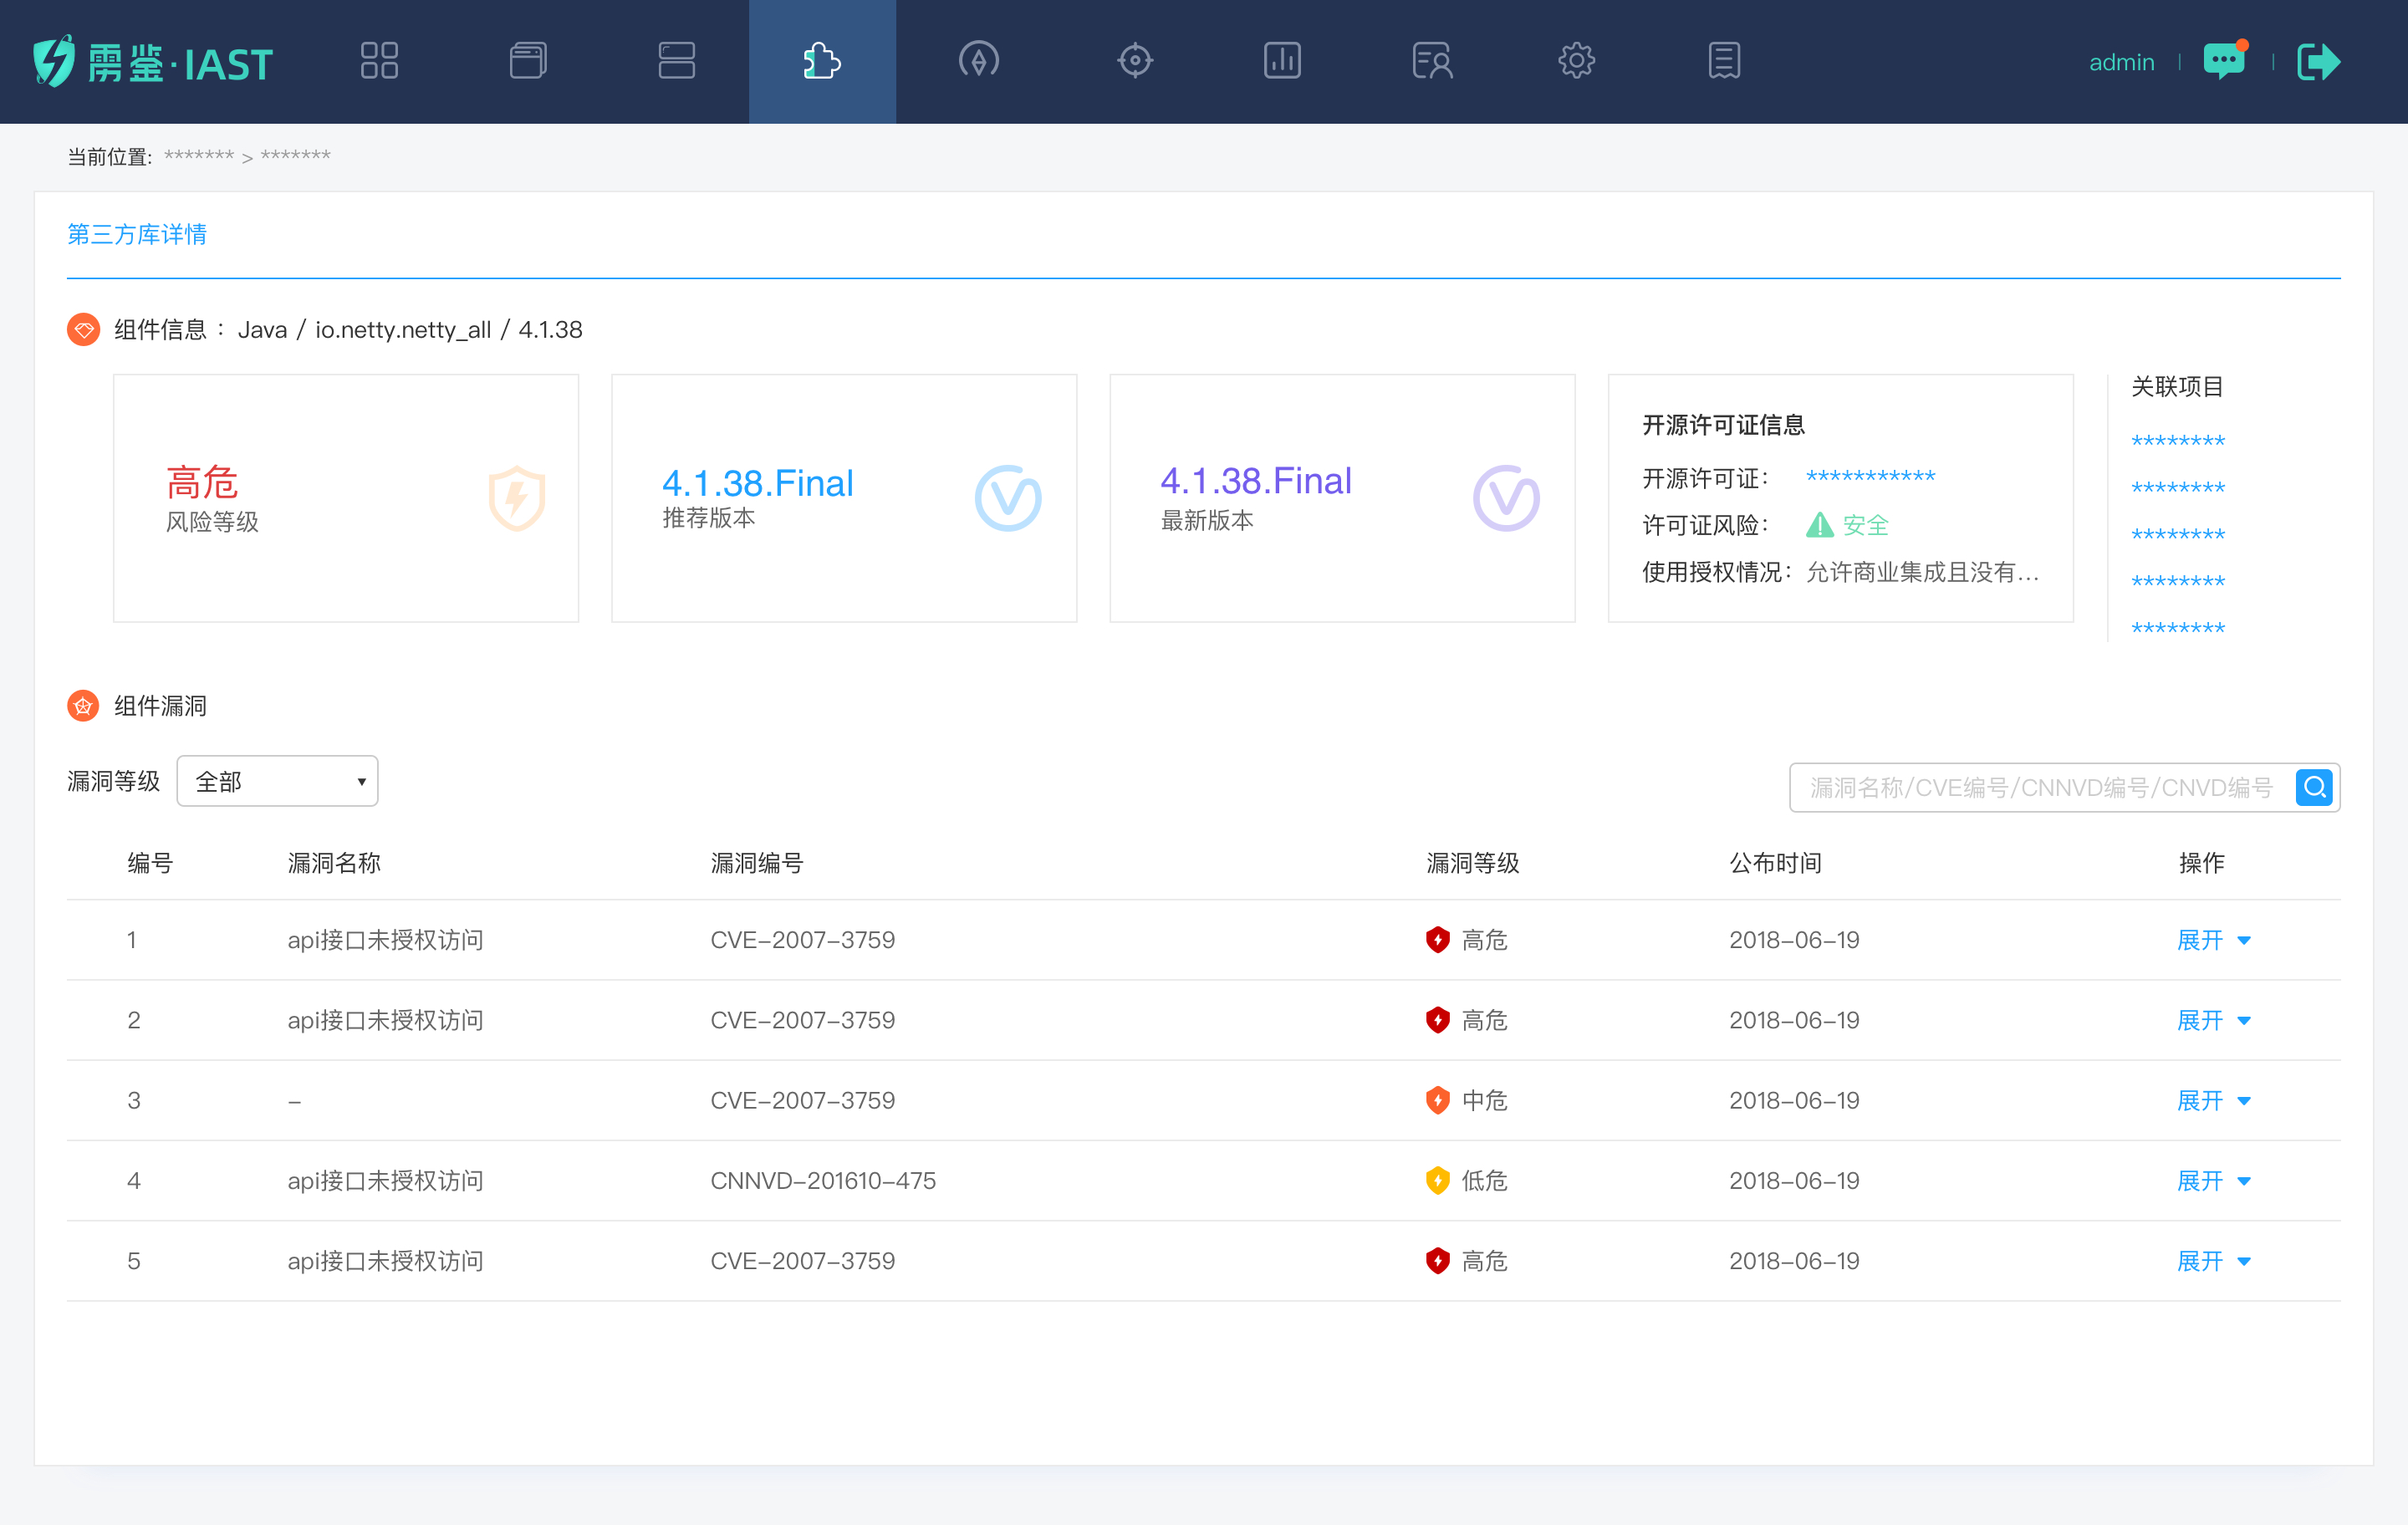Click the 2018-06-19 date in row 3
2408x1525 pixels.
(1794, 1100)
